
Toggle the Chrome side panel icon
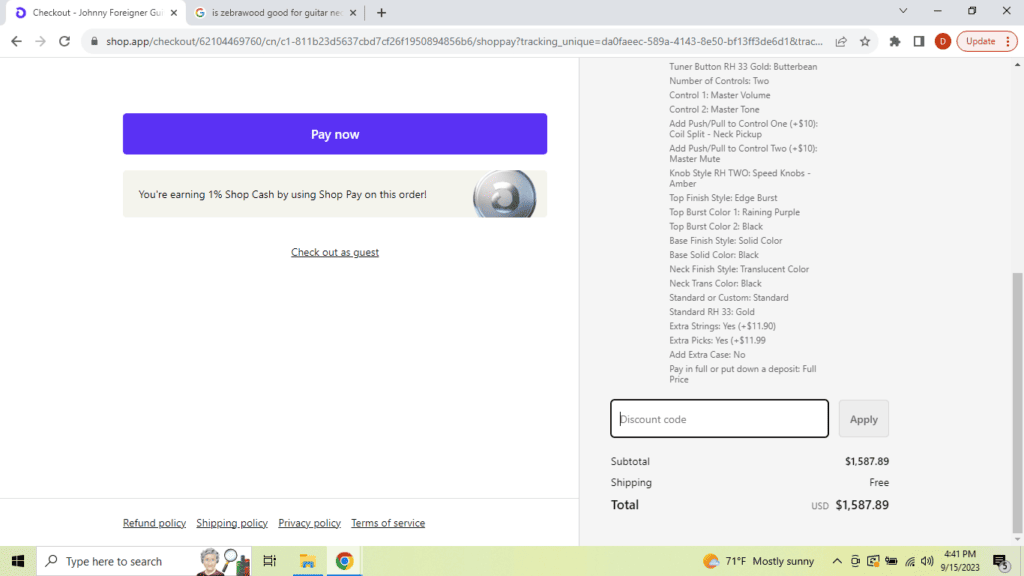click(919, 41)
